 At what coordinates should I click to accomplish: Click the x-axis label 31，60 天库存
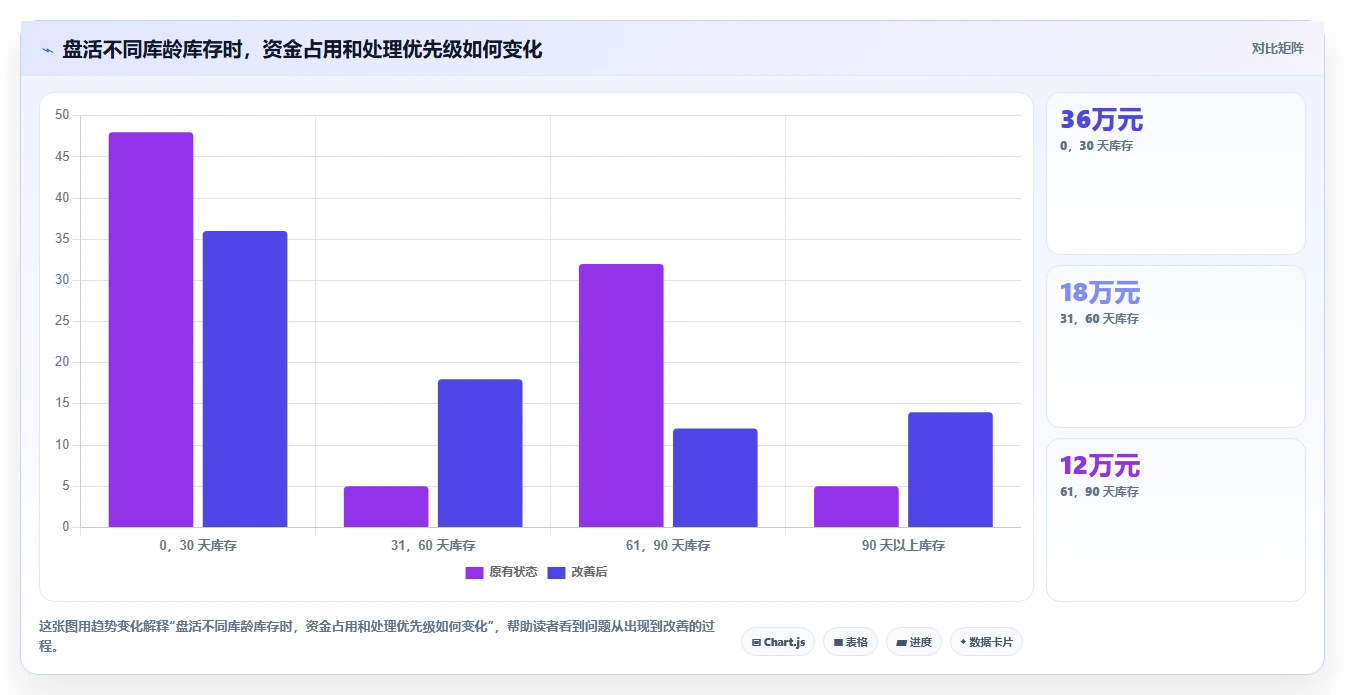tap(433, 546)
